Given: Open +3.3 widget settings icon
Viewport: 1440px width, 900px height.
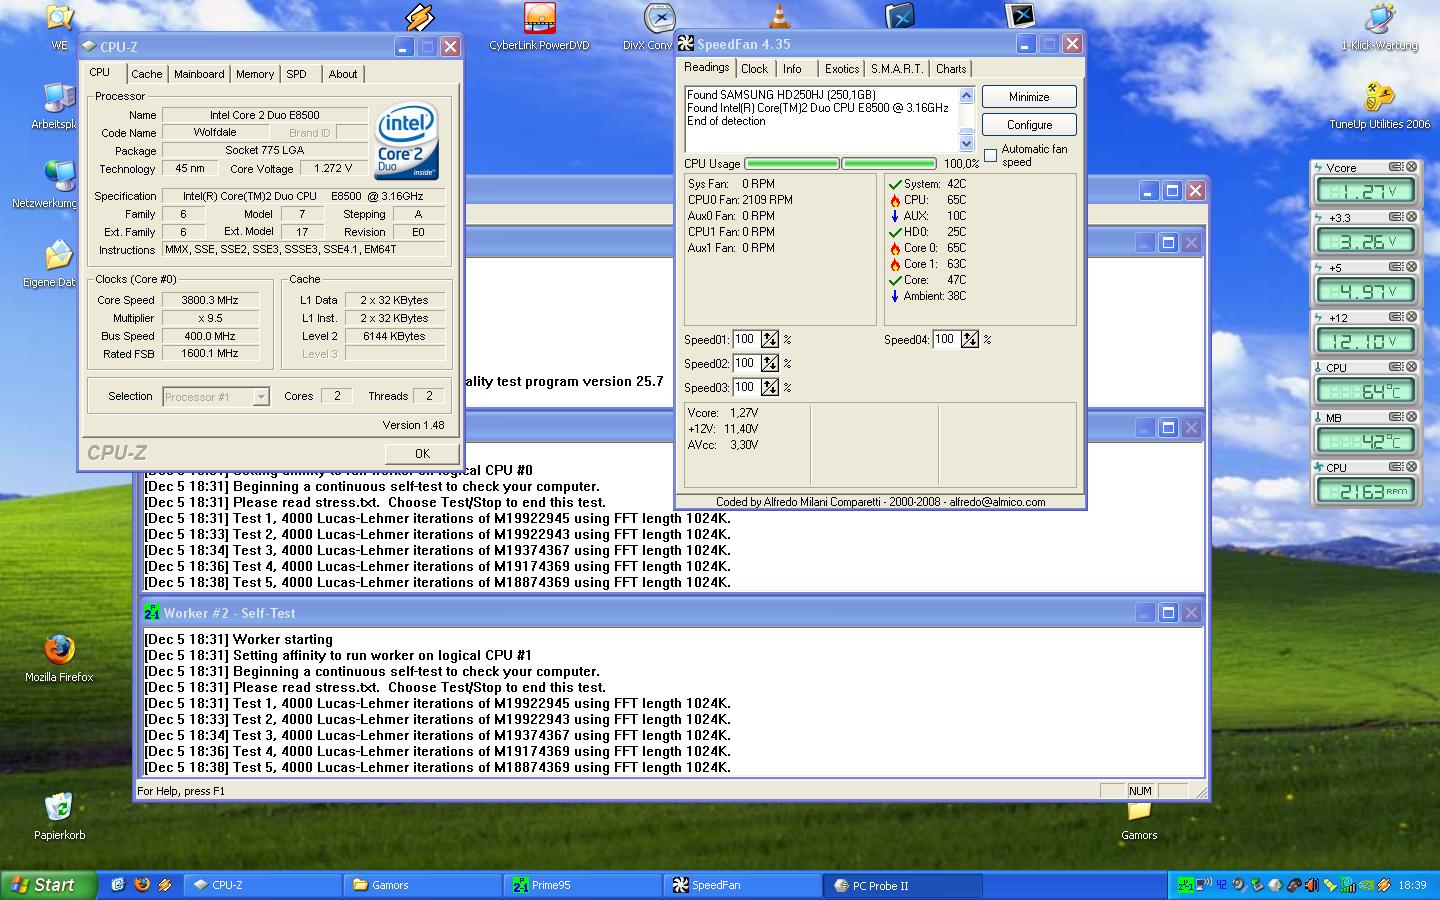Looking at the screenshot, I should tap(1395, 217).
